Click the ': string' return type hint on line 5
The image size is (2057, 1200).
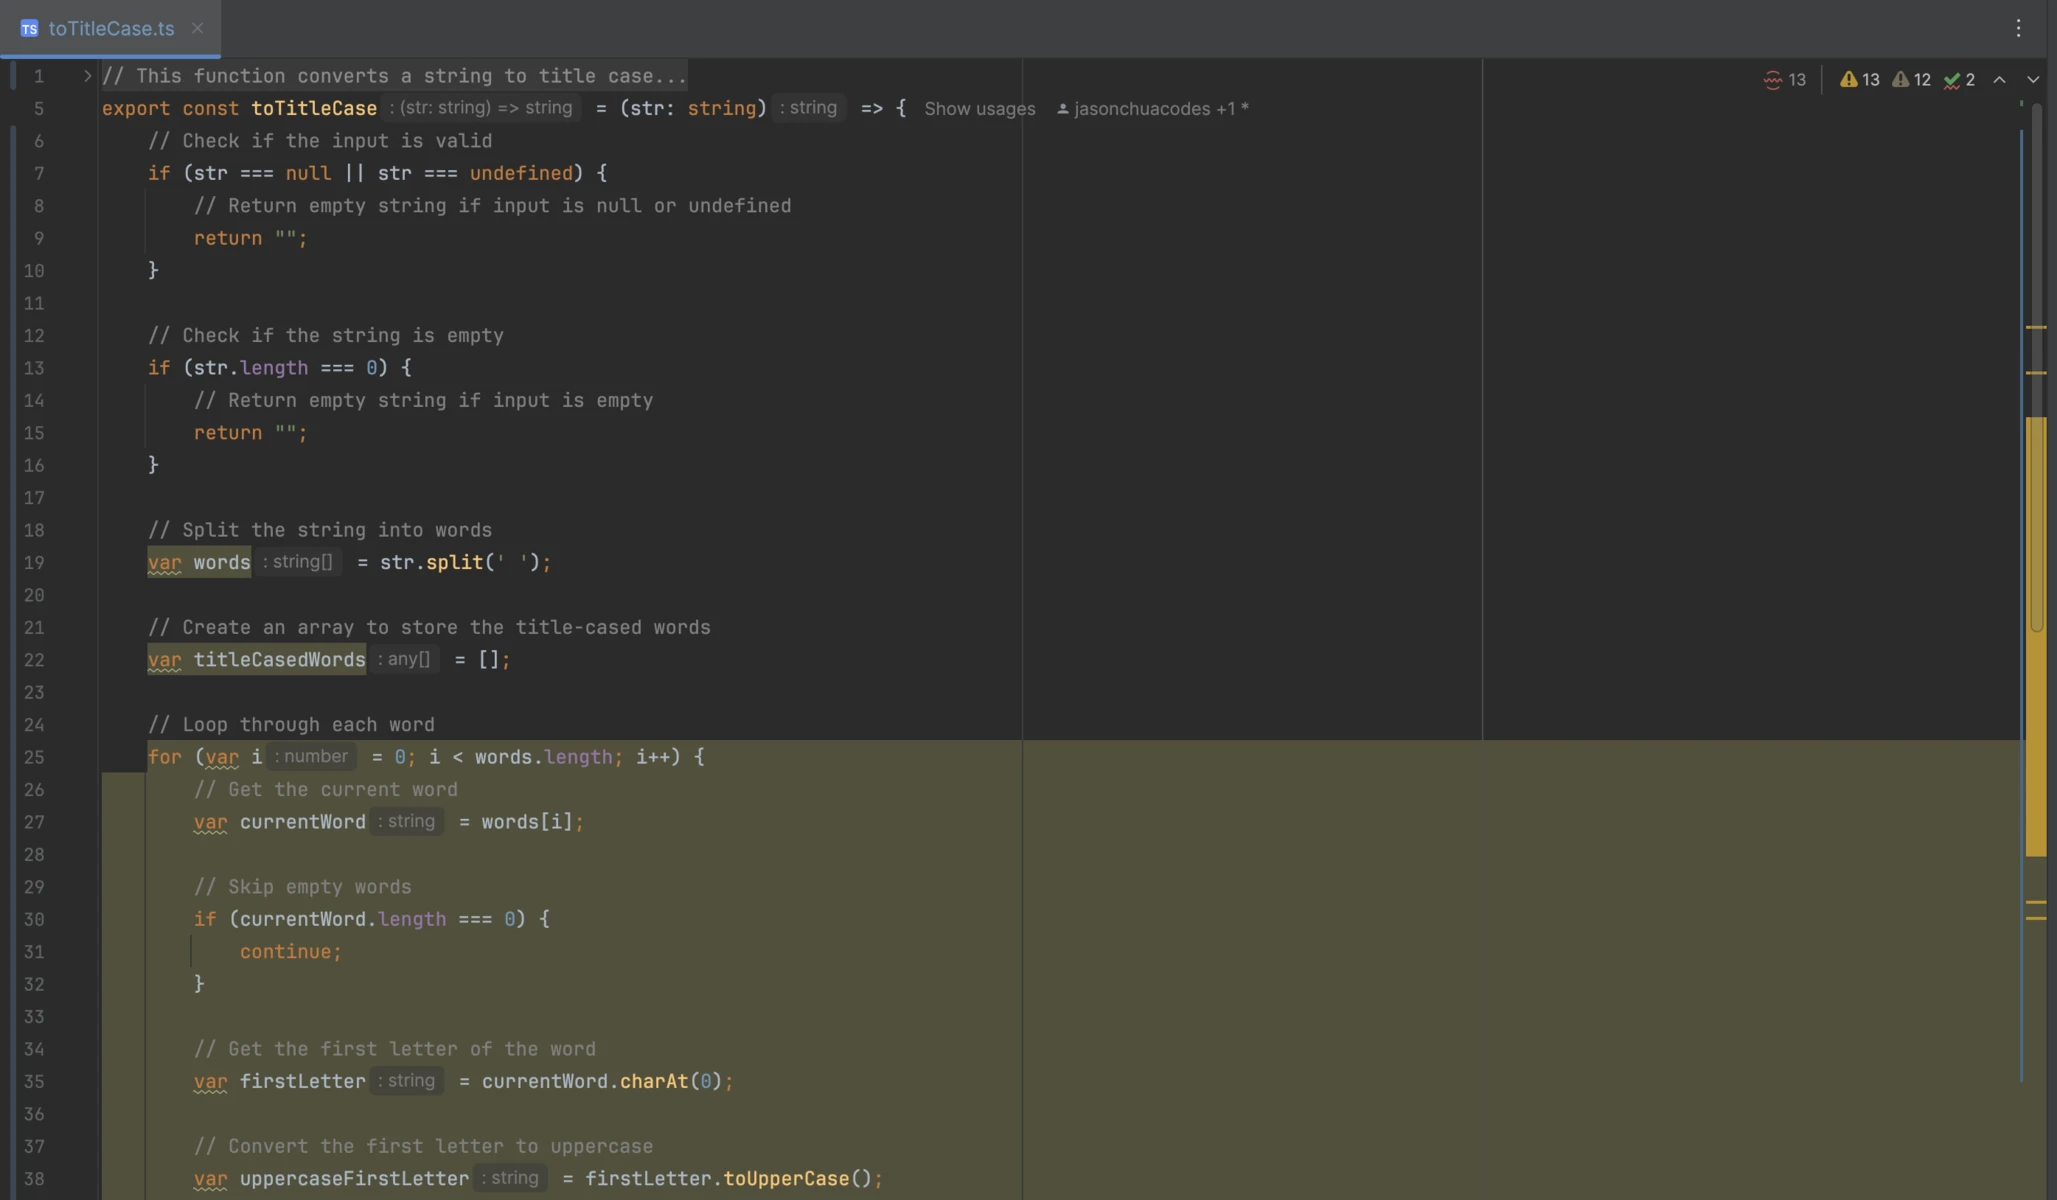(x=810, y=108)
